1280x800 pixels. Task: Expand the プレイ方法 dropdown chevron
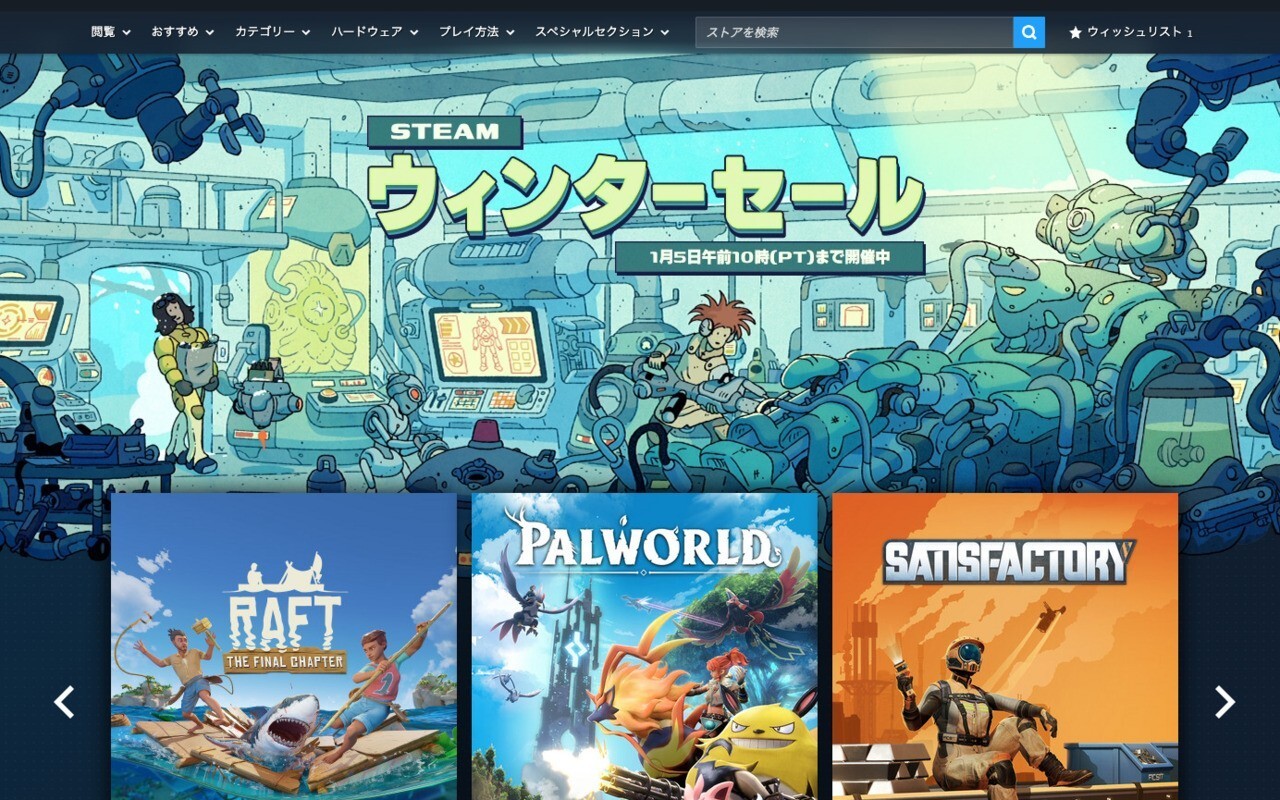510,33
